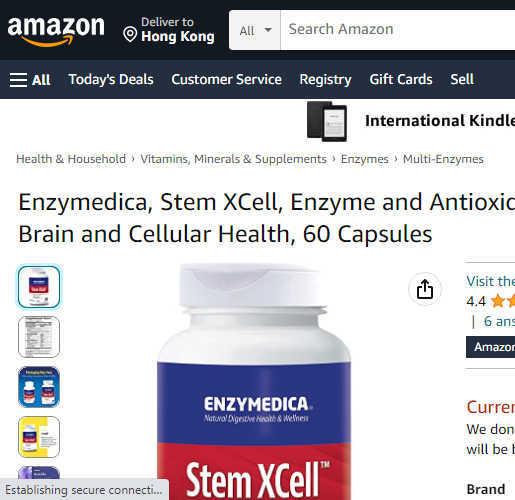
Task: Click the share icon button
Action: (x=425, y=289)
